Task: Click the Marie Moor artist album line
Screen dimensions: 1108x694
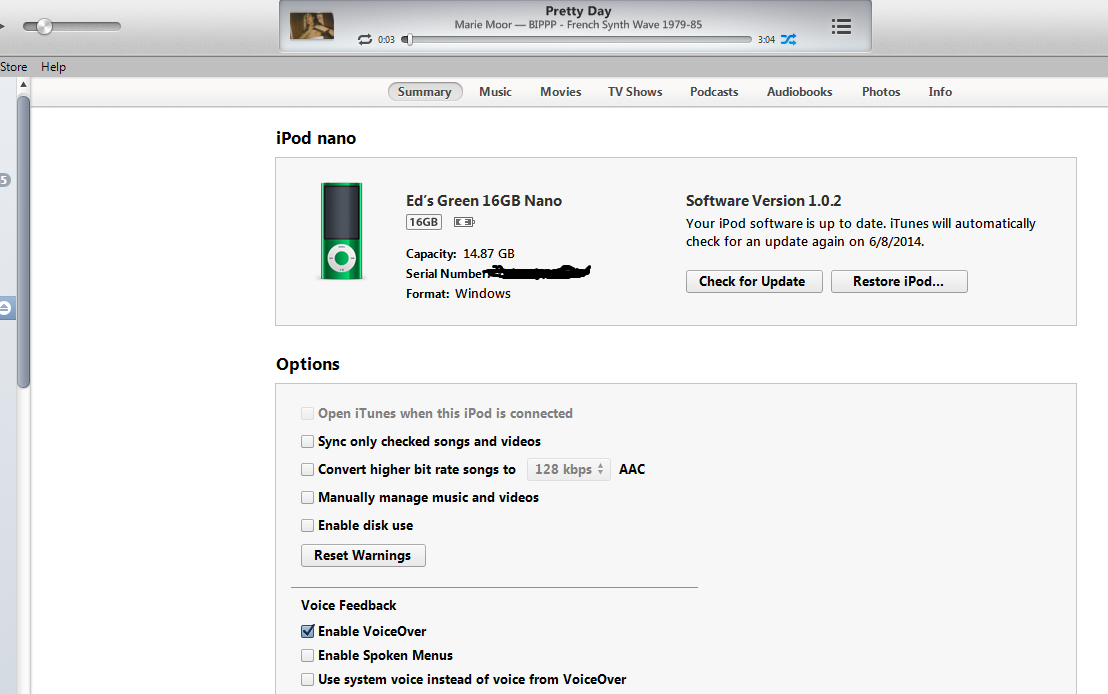Action: [x=578, y=25]
